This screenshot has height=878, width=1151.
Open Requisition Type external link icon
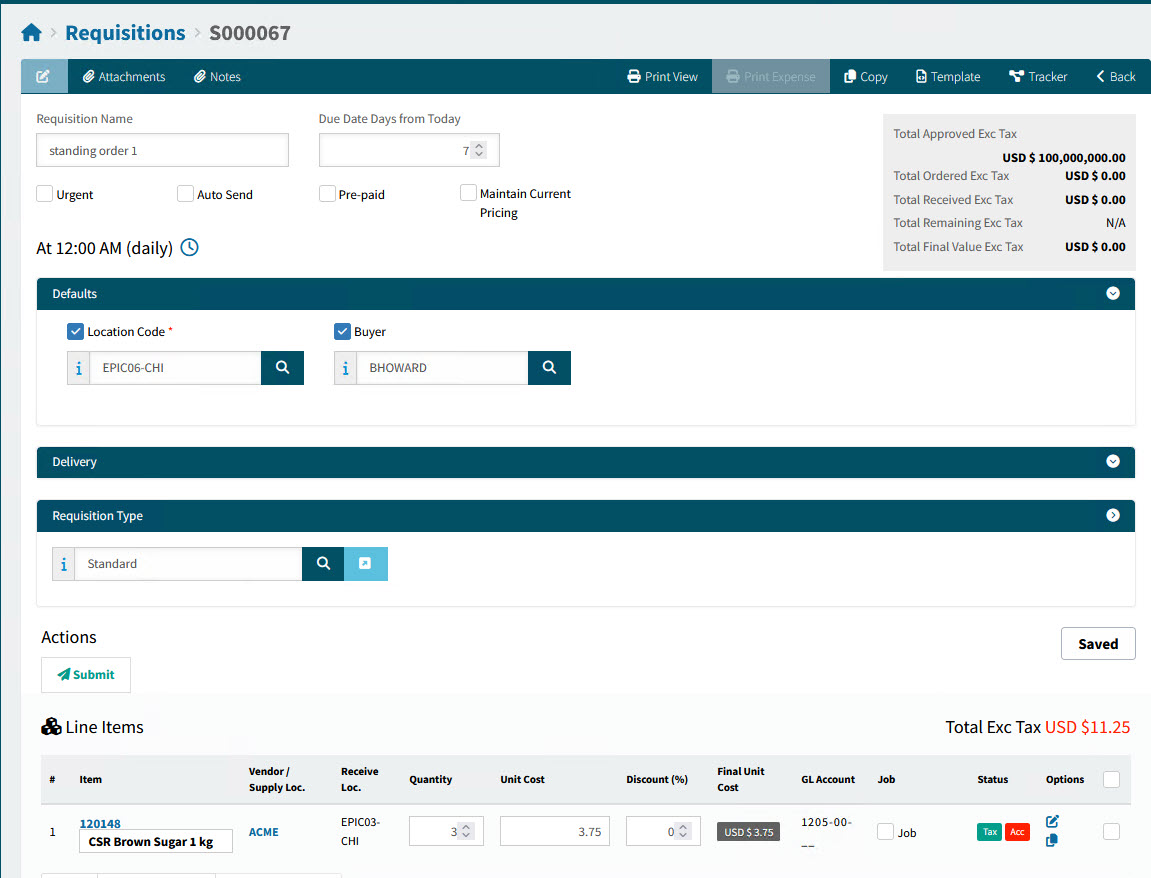point(366,564)
